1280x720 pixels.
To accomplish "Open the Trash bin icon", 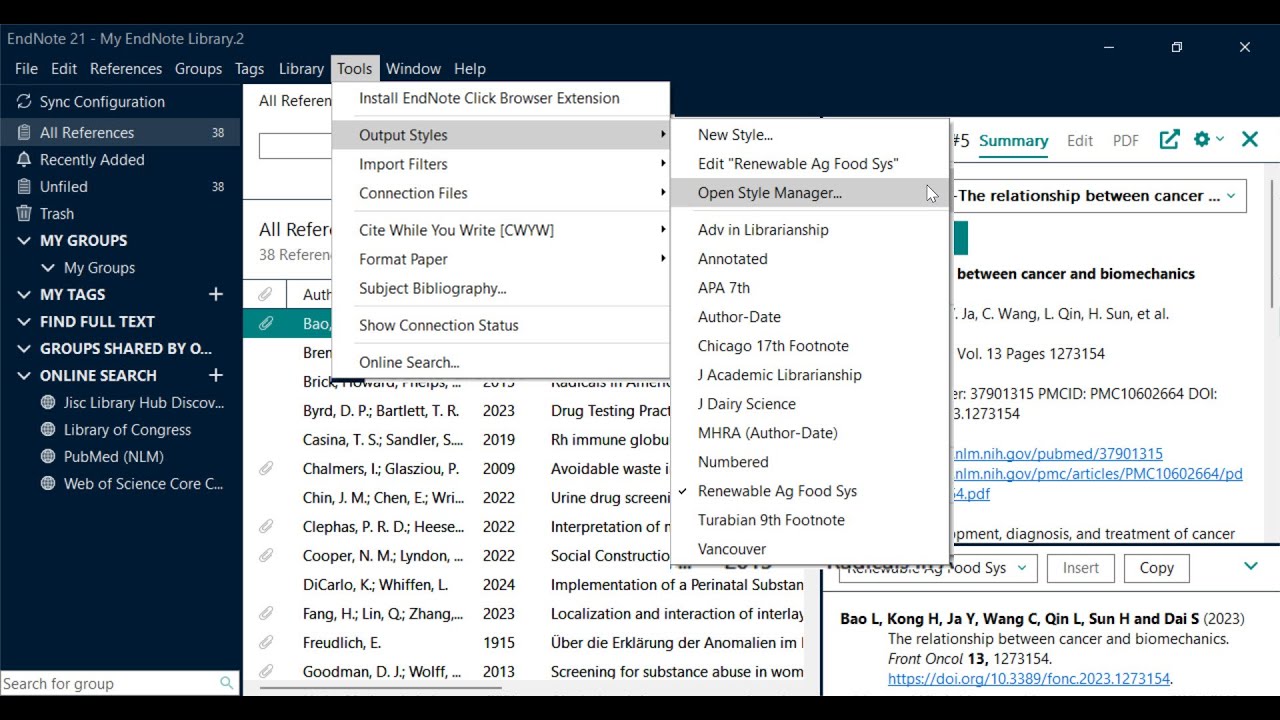I will point(24,214).
